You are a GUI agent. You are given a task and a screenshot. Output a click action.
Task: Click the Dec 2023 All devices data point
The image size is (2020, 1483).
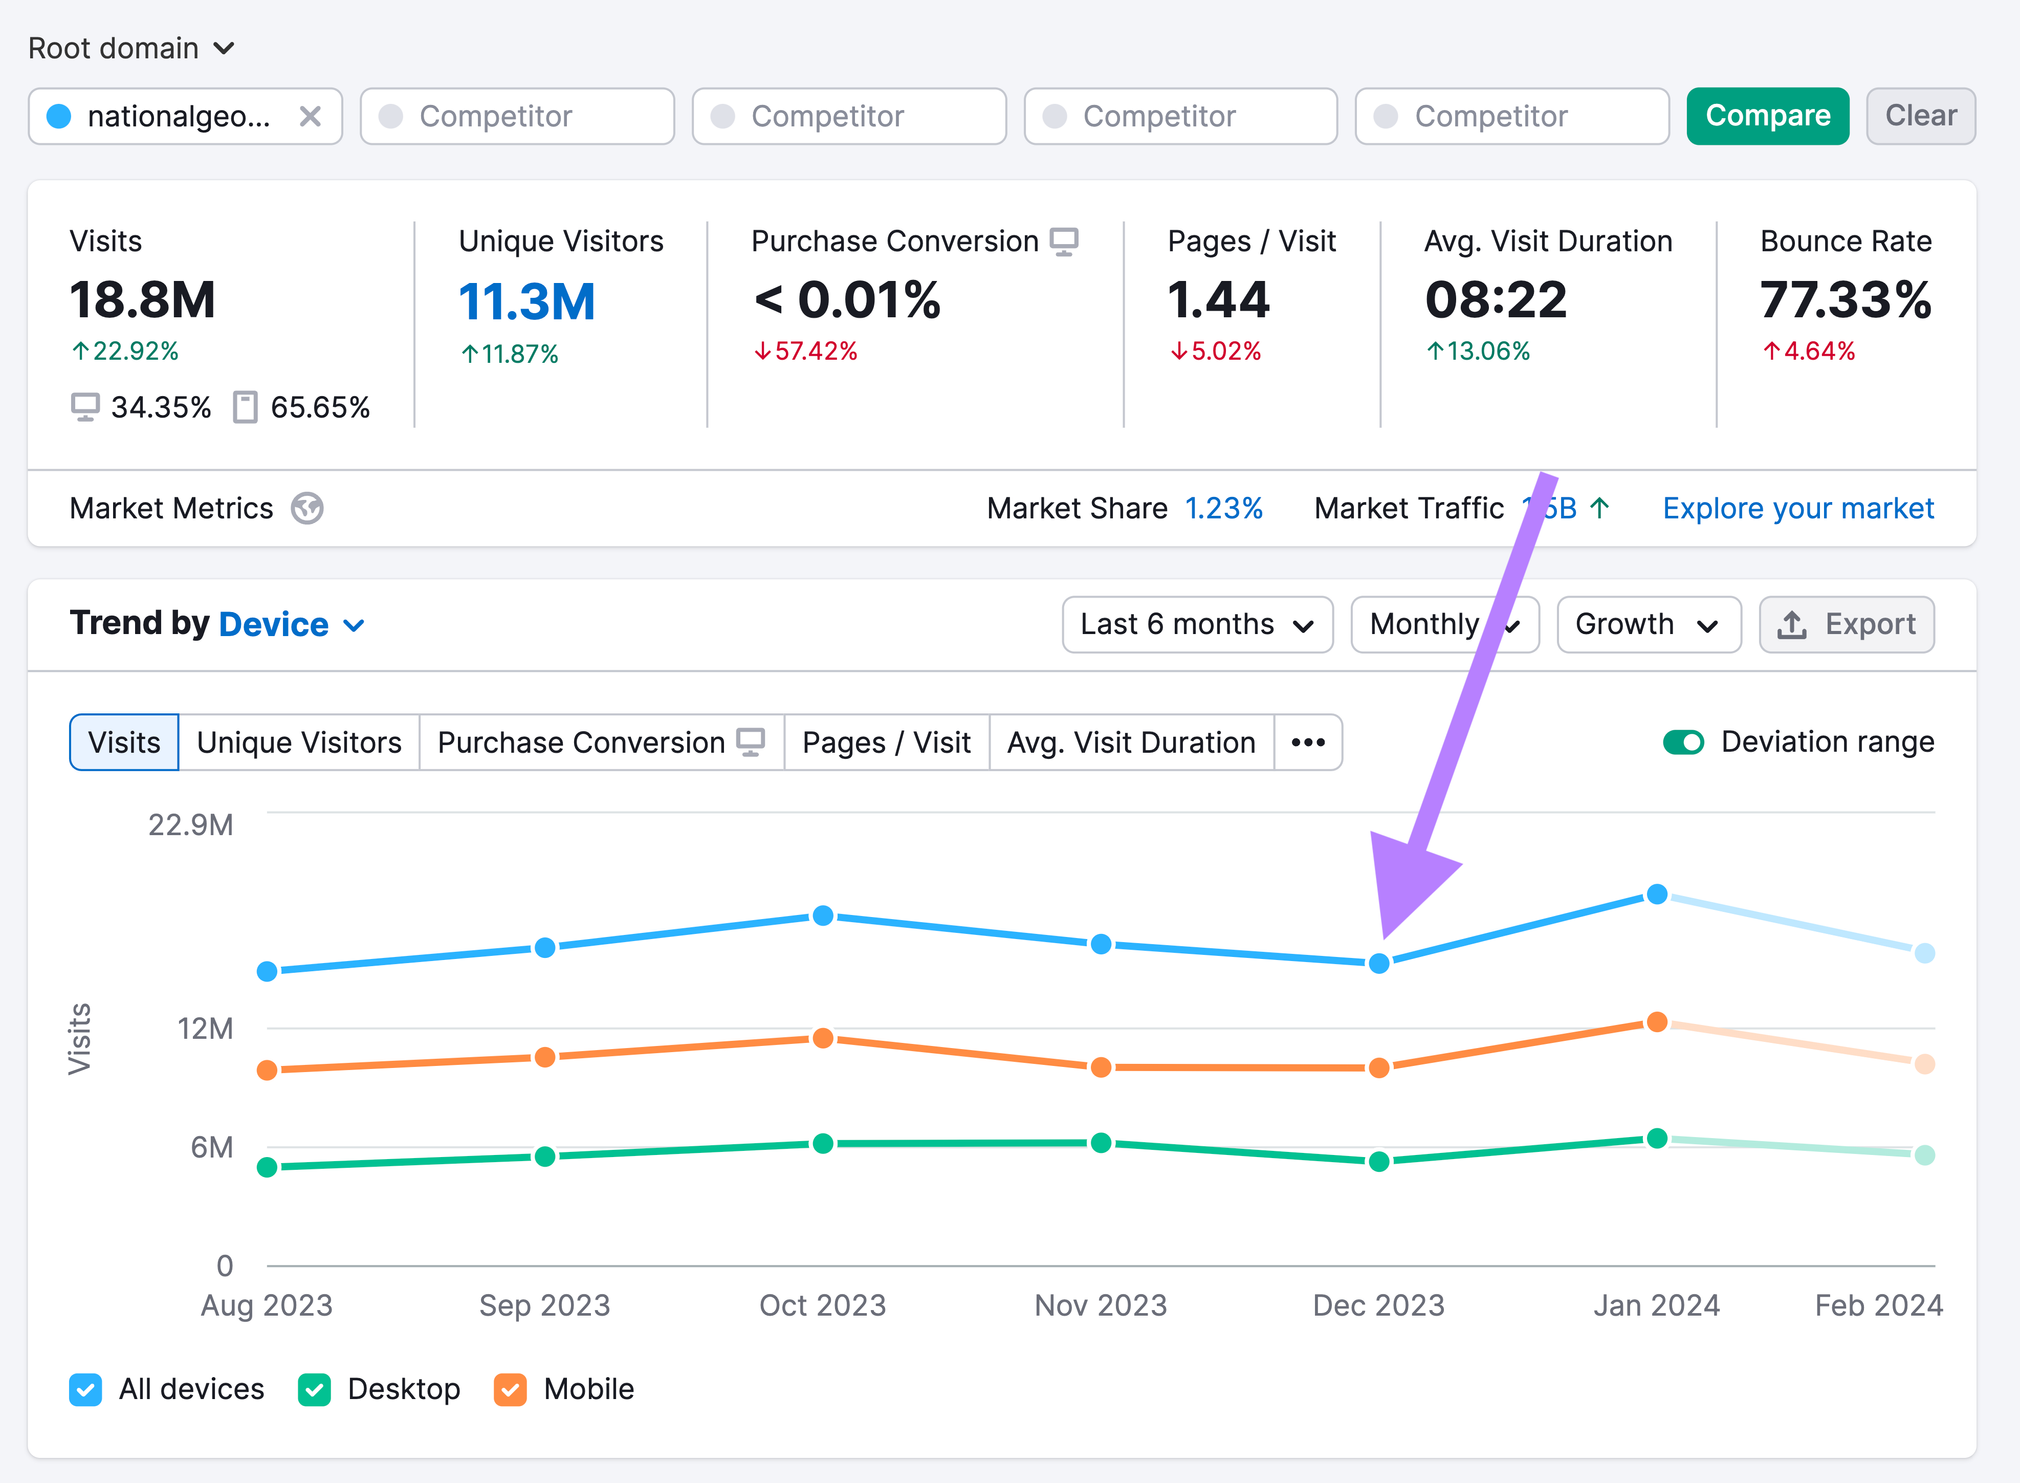click(1379, 963)
